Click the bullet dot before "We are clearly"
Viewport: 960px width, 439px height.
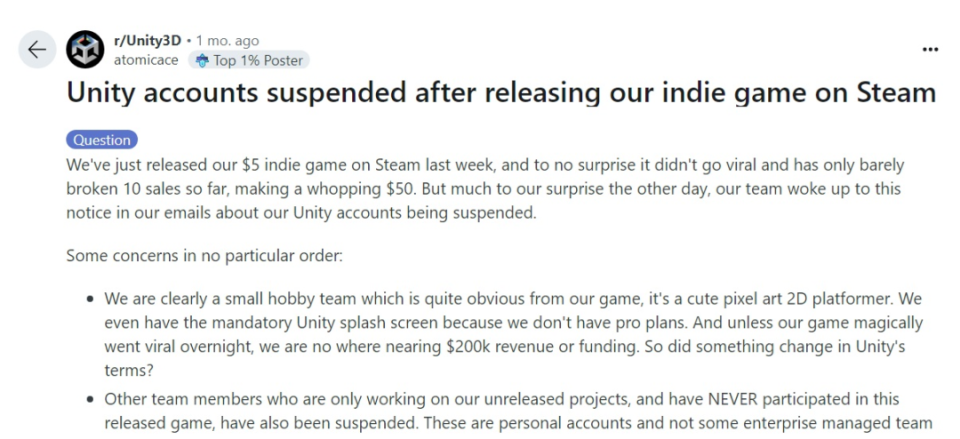point(91,299)
